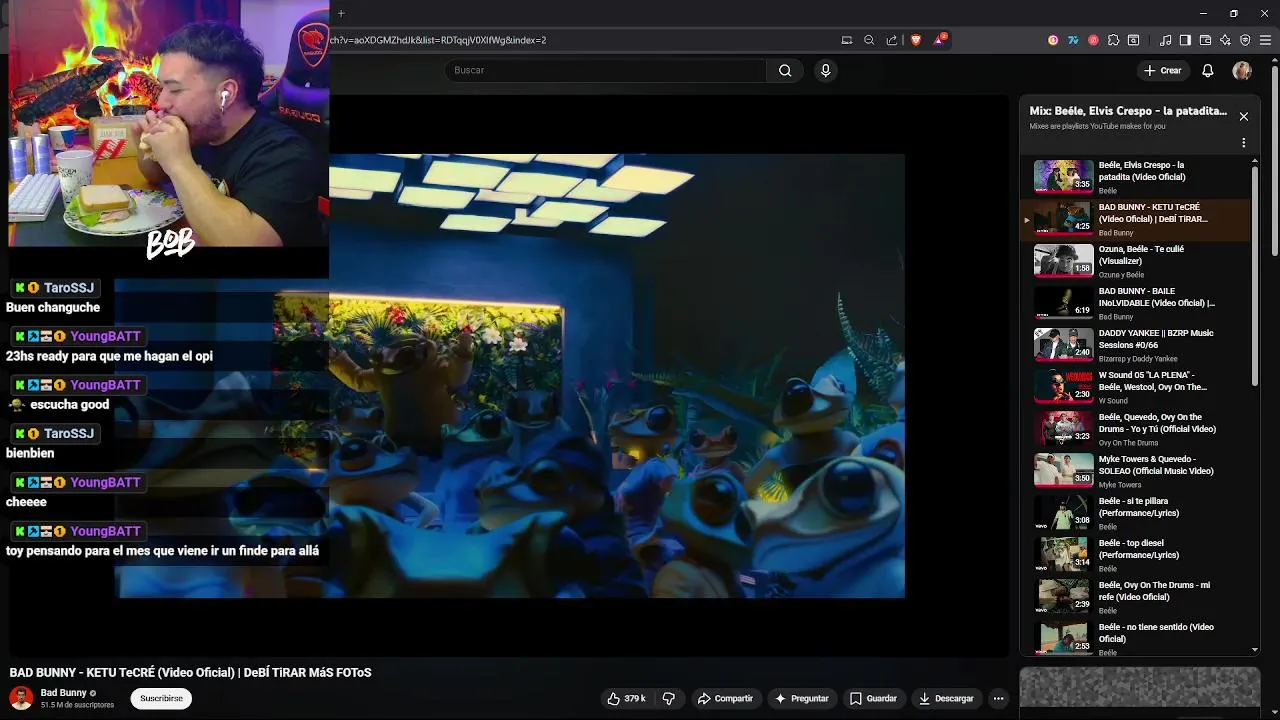
Task: Select Ozuna, Beéle - Te culié playlist item
Action: click(x=1136, y=261)
